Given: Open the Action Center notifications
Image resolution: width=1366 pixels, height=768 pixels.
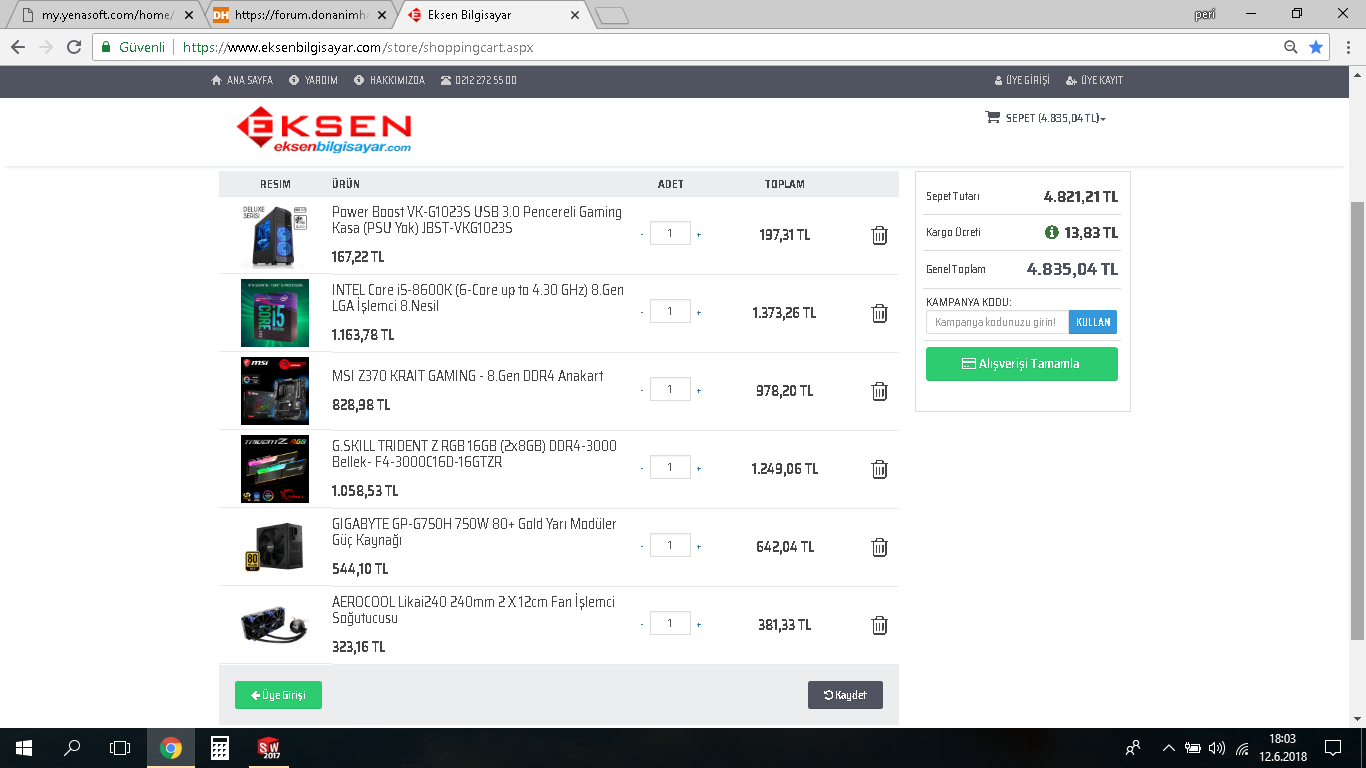Looking at the screenshot, I should [1333, 747].
